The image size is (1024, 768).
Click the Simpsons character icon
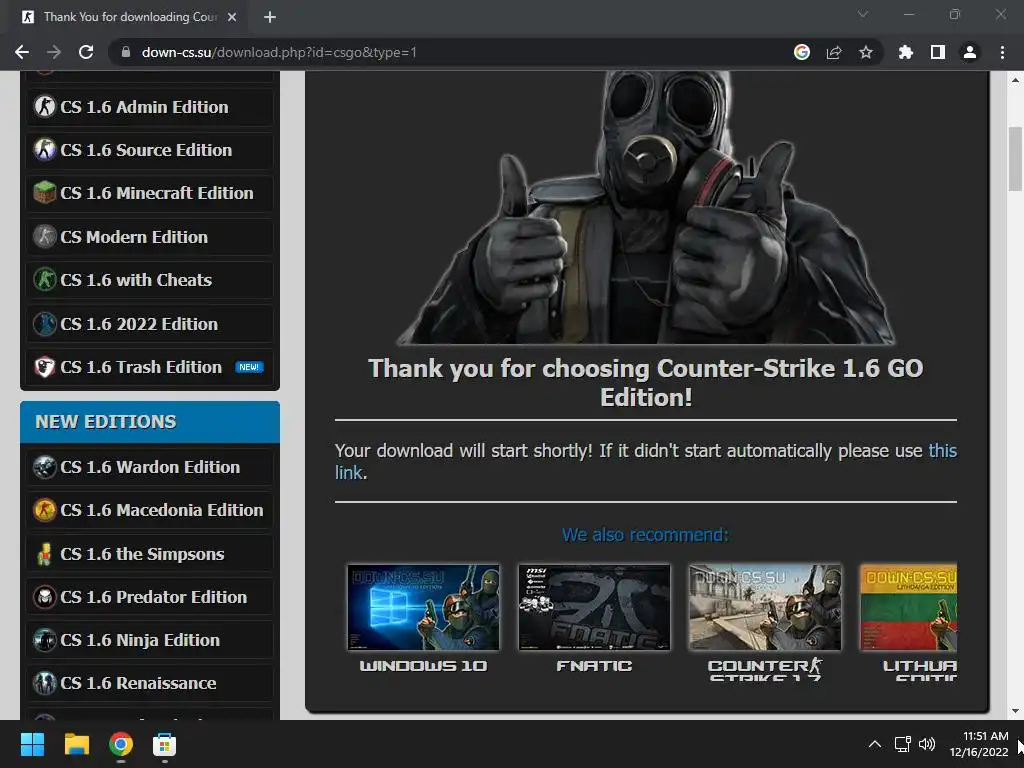click(x=44, y=554)
